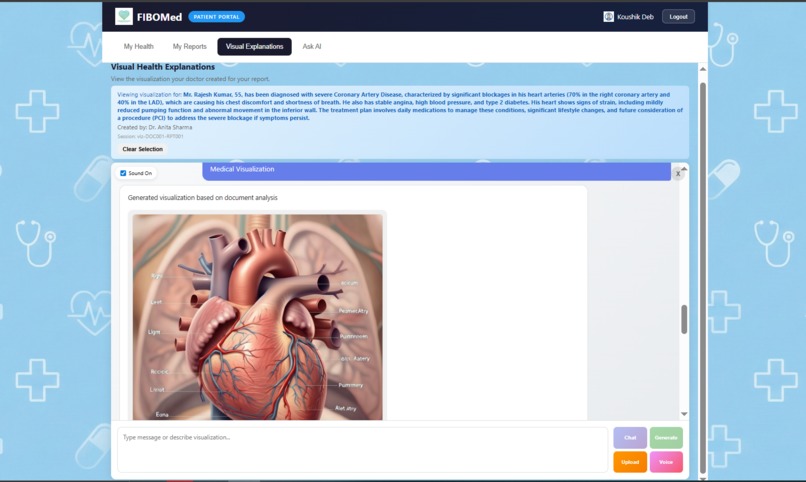Click 'View the visualization your doctor created' subtitle
The height and width of the screenshot is (482, 806).
coord(190,79)
